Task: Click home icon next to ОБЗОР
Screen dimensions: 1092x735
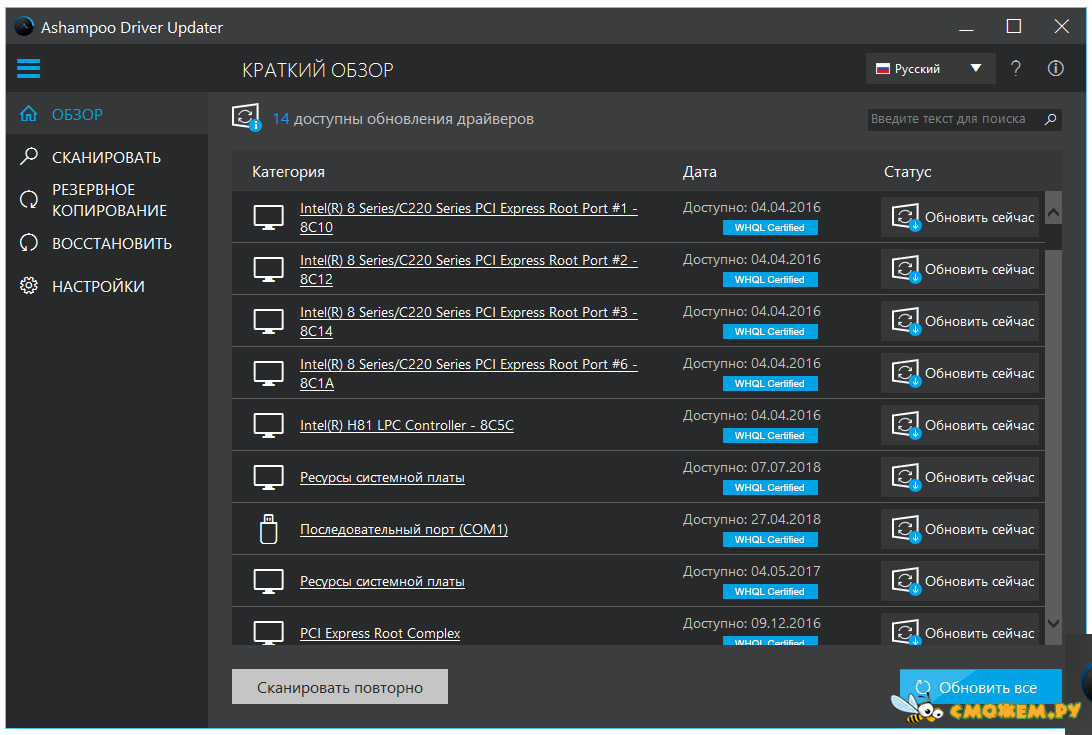Action: coord(29,114)
